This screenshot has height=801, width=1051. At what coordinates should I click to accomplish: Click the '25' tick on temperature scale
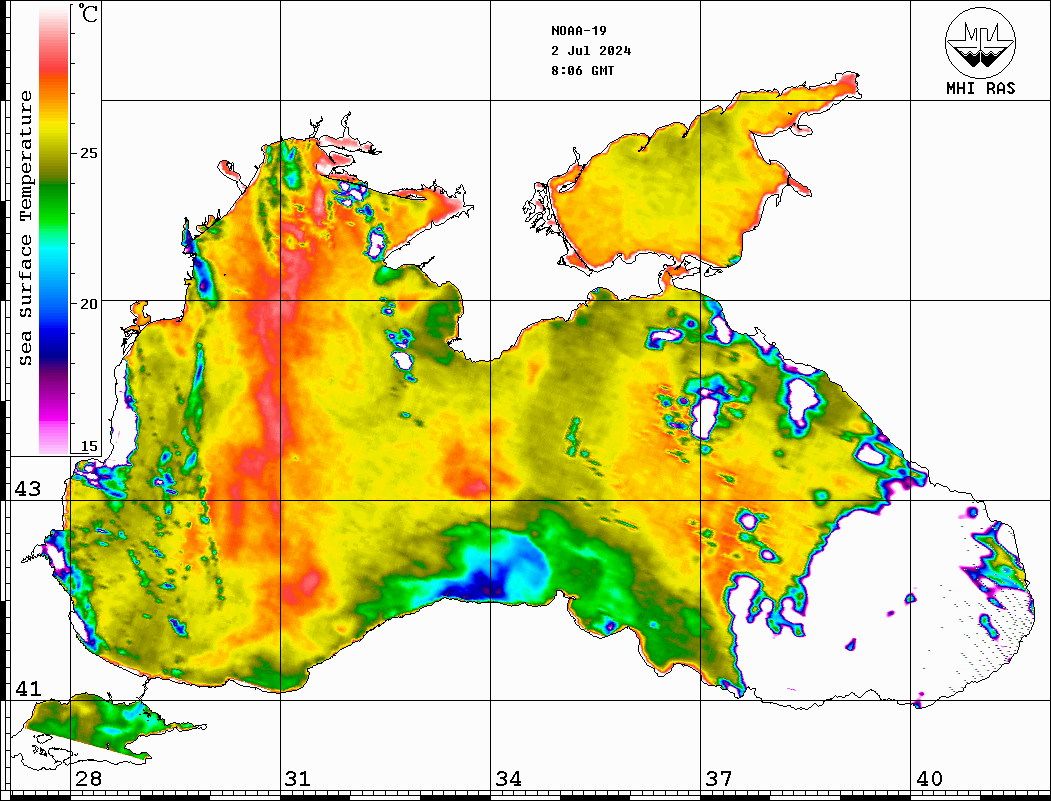pos(88,153)
